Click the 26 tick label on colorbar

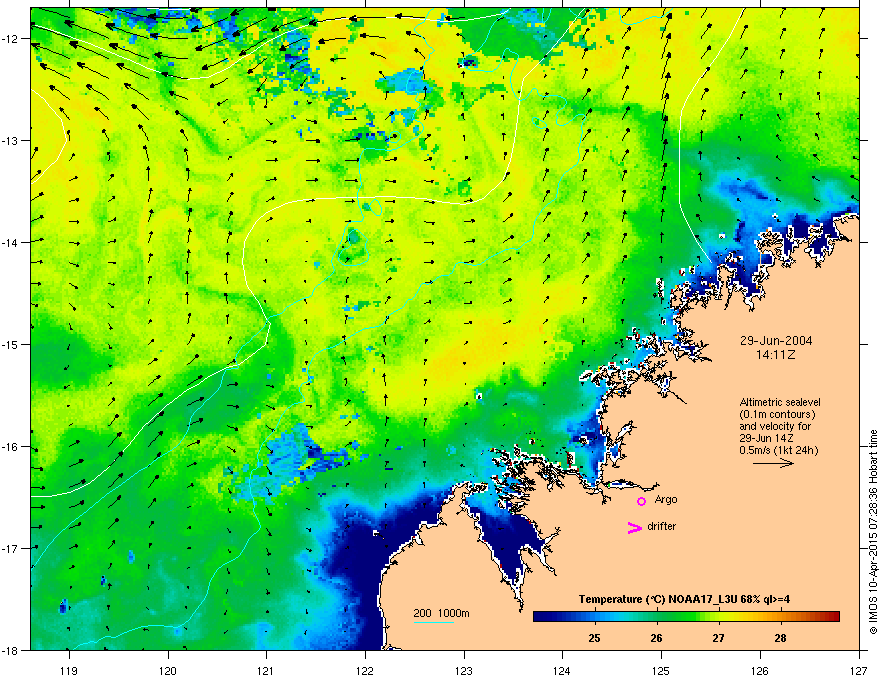[656, 638]
